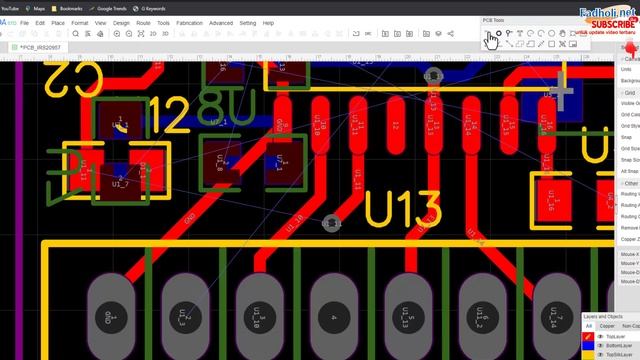The height and width of the screenshot is (360, 640).
Task: Select the Rectangle tool in PCB Tools
Action: 551,44
